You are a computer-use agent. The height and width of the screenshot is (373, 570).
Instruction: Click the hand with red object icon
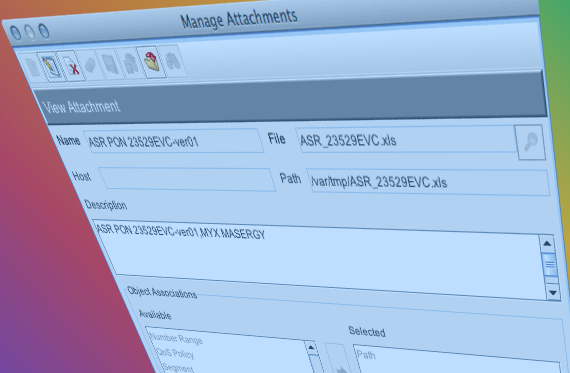click(x=152, y=62)
